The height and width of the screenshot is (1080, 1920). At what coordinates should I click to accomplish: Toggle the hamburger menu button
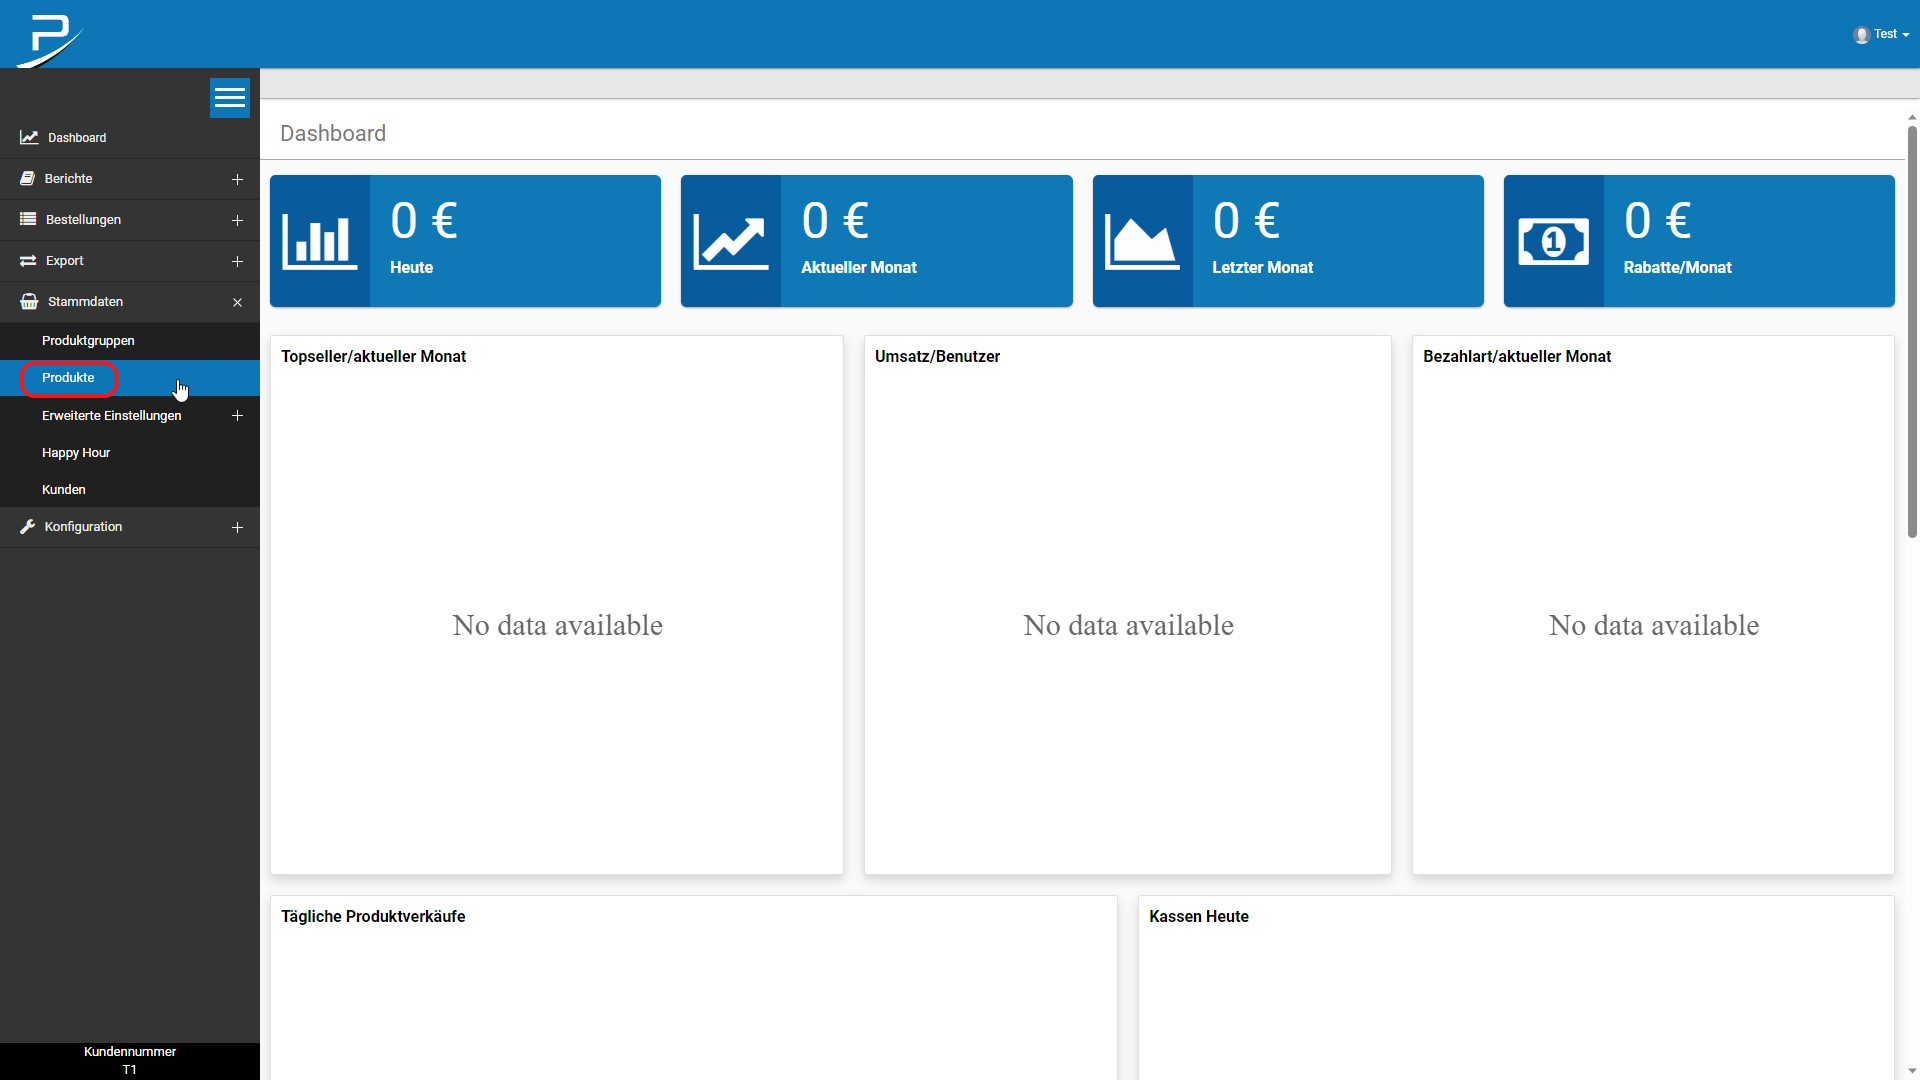click(229, 98)
